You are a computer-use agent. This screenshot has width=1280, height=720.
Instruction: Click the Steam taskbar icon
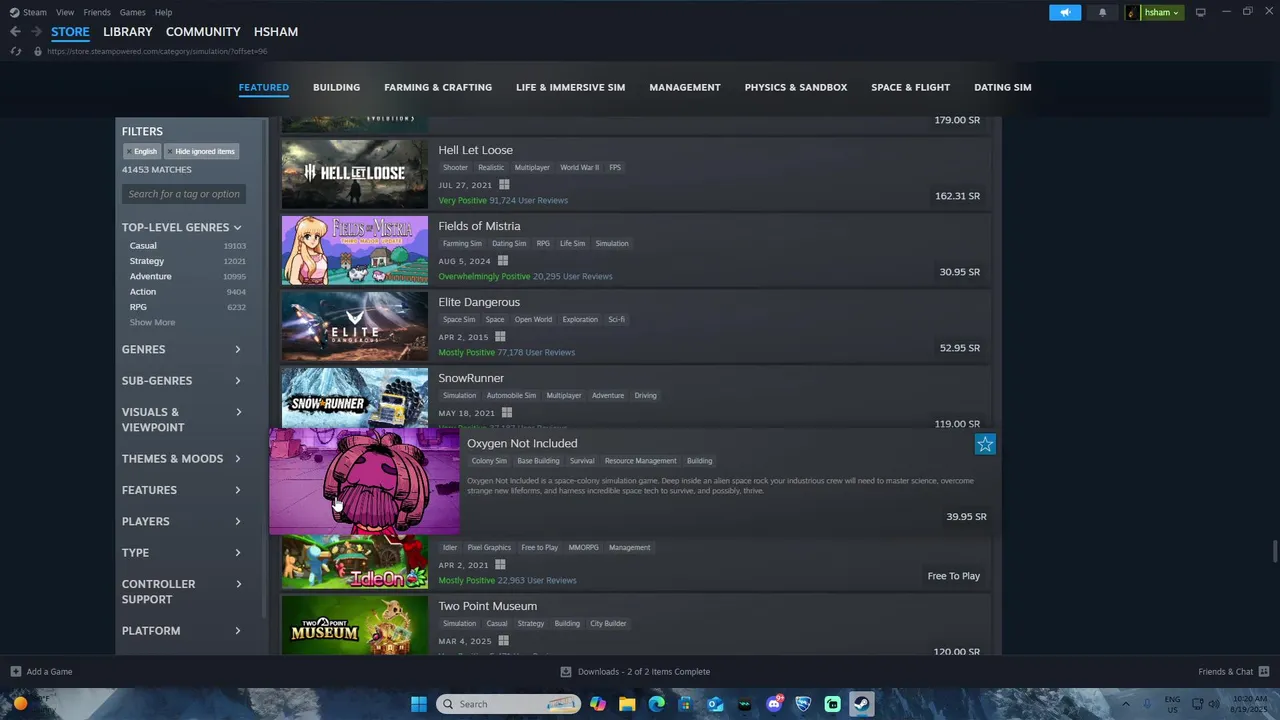862,703
